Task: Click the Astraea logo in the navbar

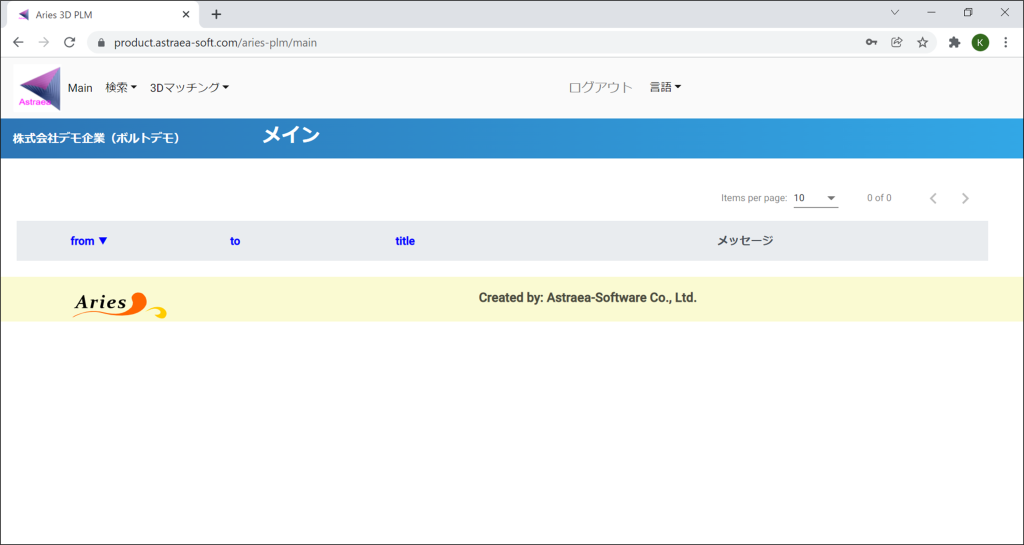Action: tap(39, 88)
